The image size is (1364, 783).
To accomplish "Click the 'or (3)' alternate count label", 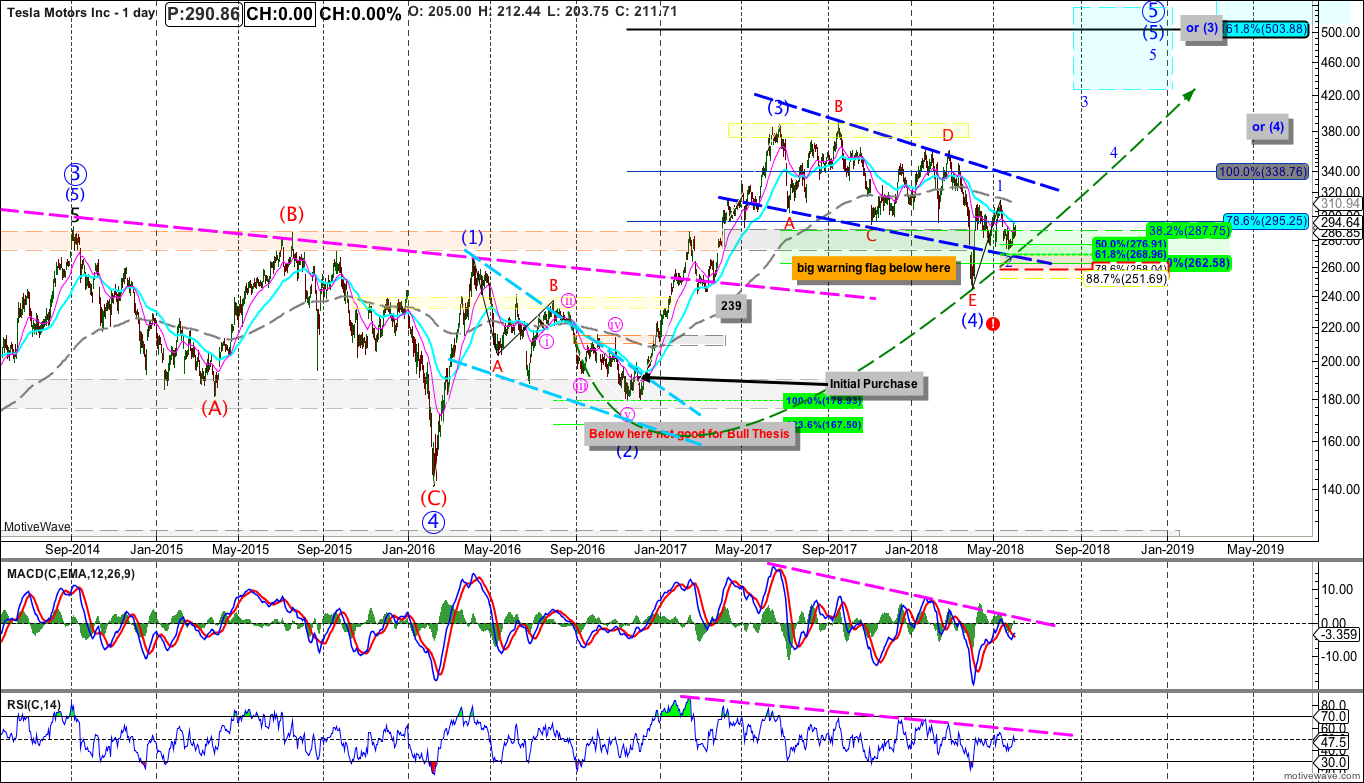I will (1201, 28).
